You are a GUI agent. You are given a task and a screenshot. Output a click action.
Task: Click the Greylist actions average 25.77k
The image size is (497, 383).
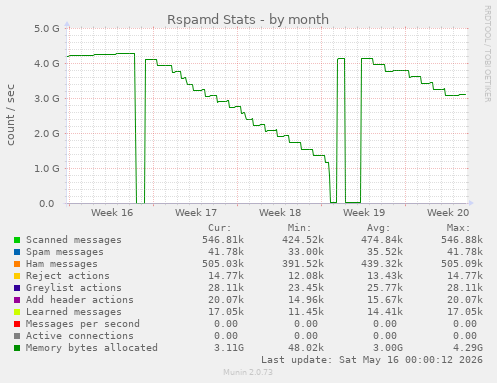[385, 288]
